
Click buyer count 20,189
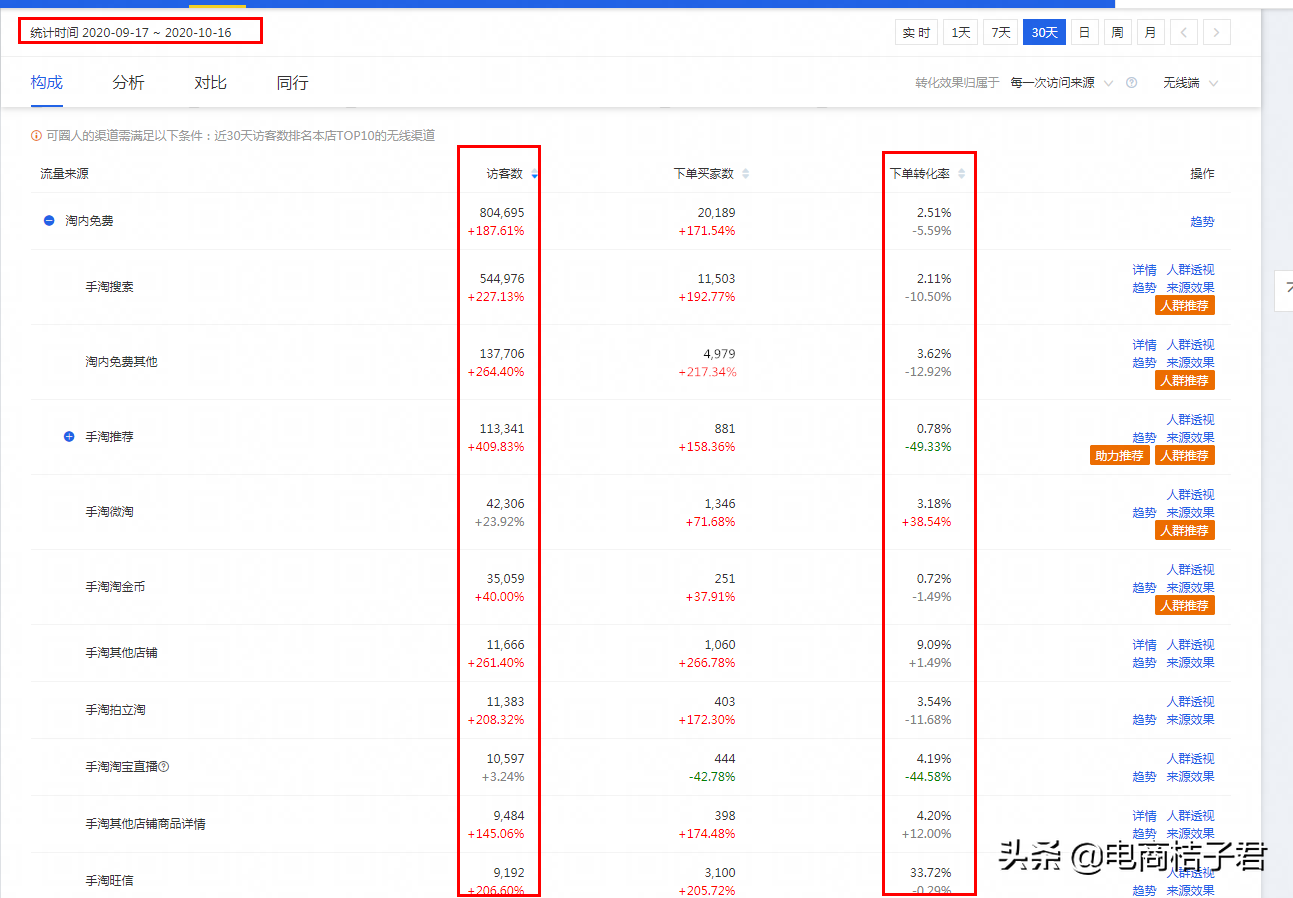pyautogui.click(x=716, y=213)
